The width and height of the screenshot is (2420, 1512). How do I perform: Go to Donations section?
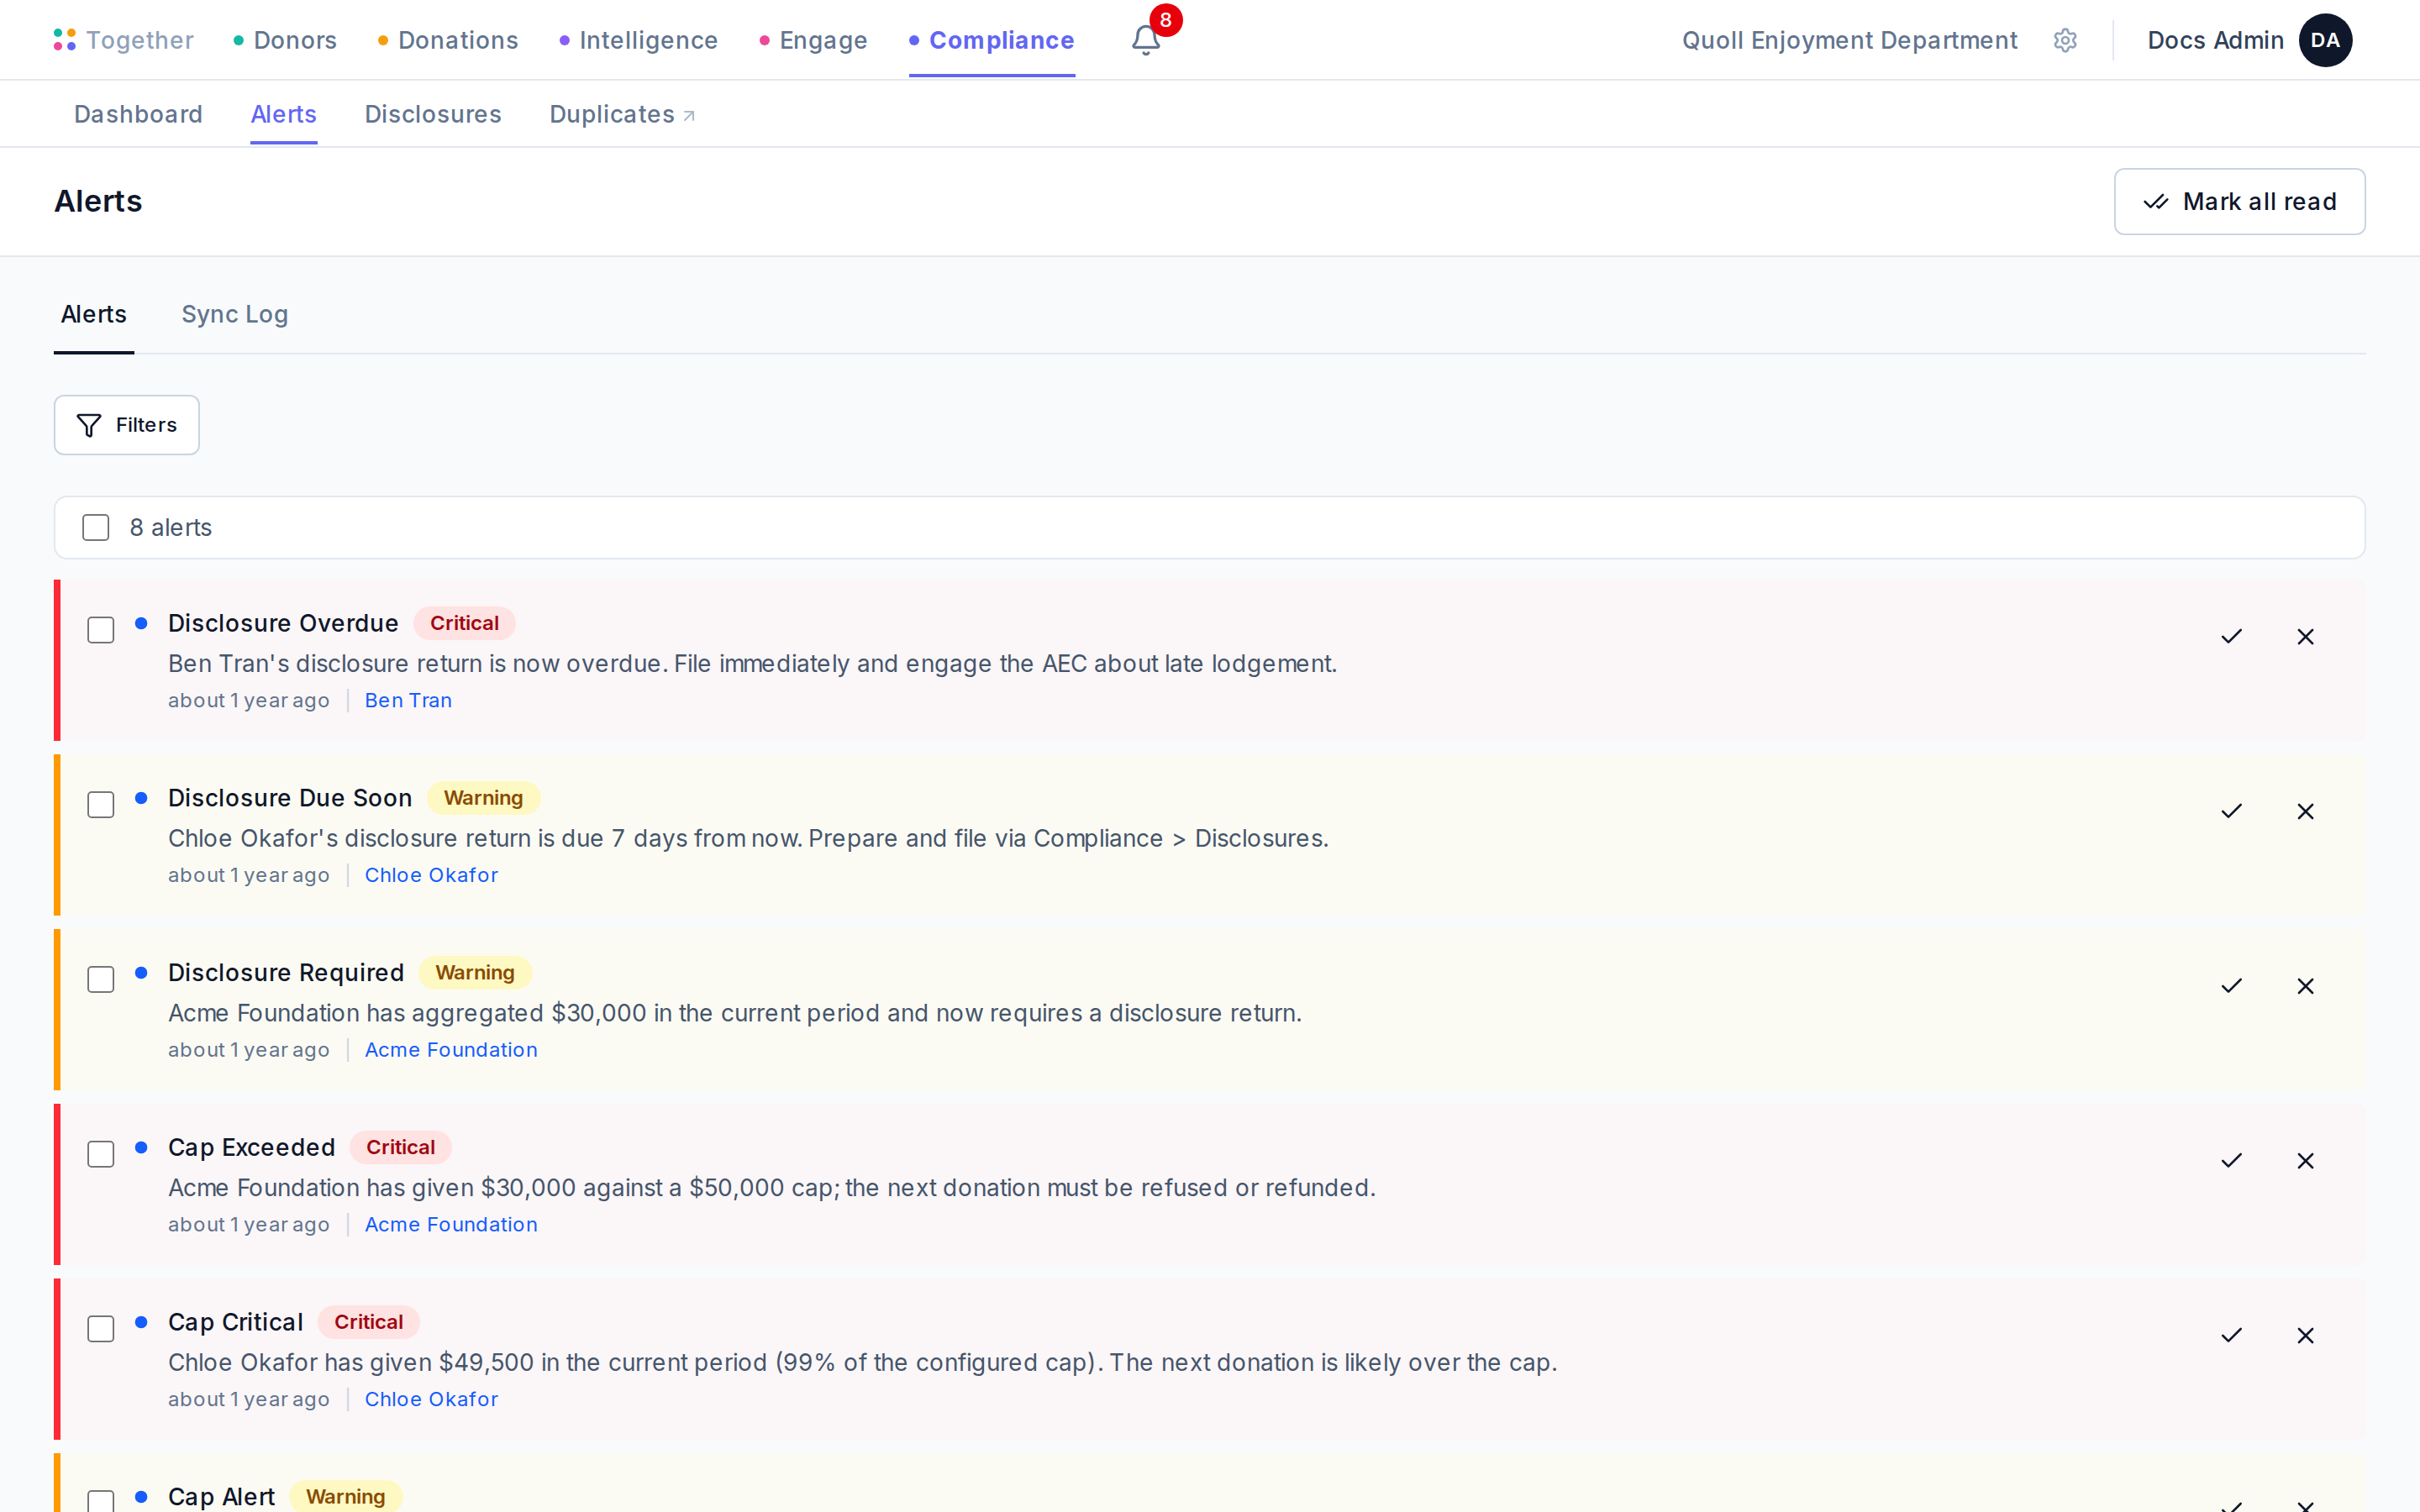[448, 40]
